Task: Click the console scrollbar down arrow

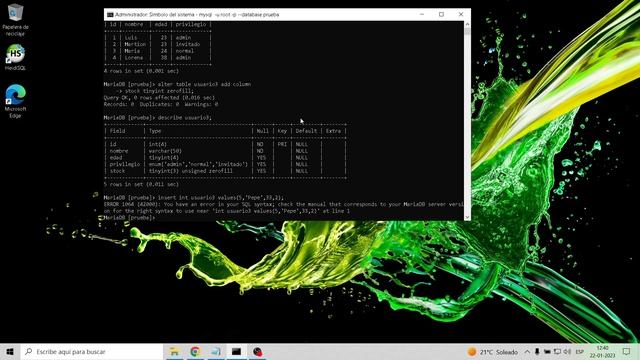Action: click(x=467, y=217)
